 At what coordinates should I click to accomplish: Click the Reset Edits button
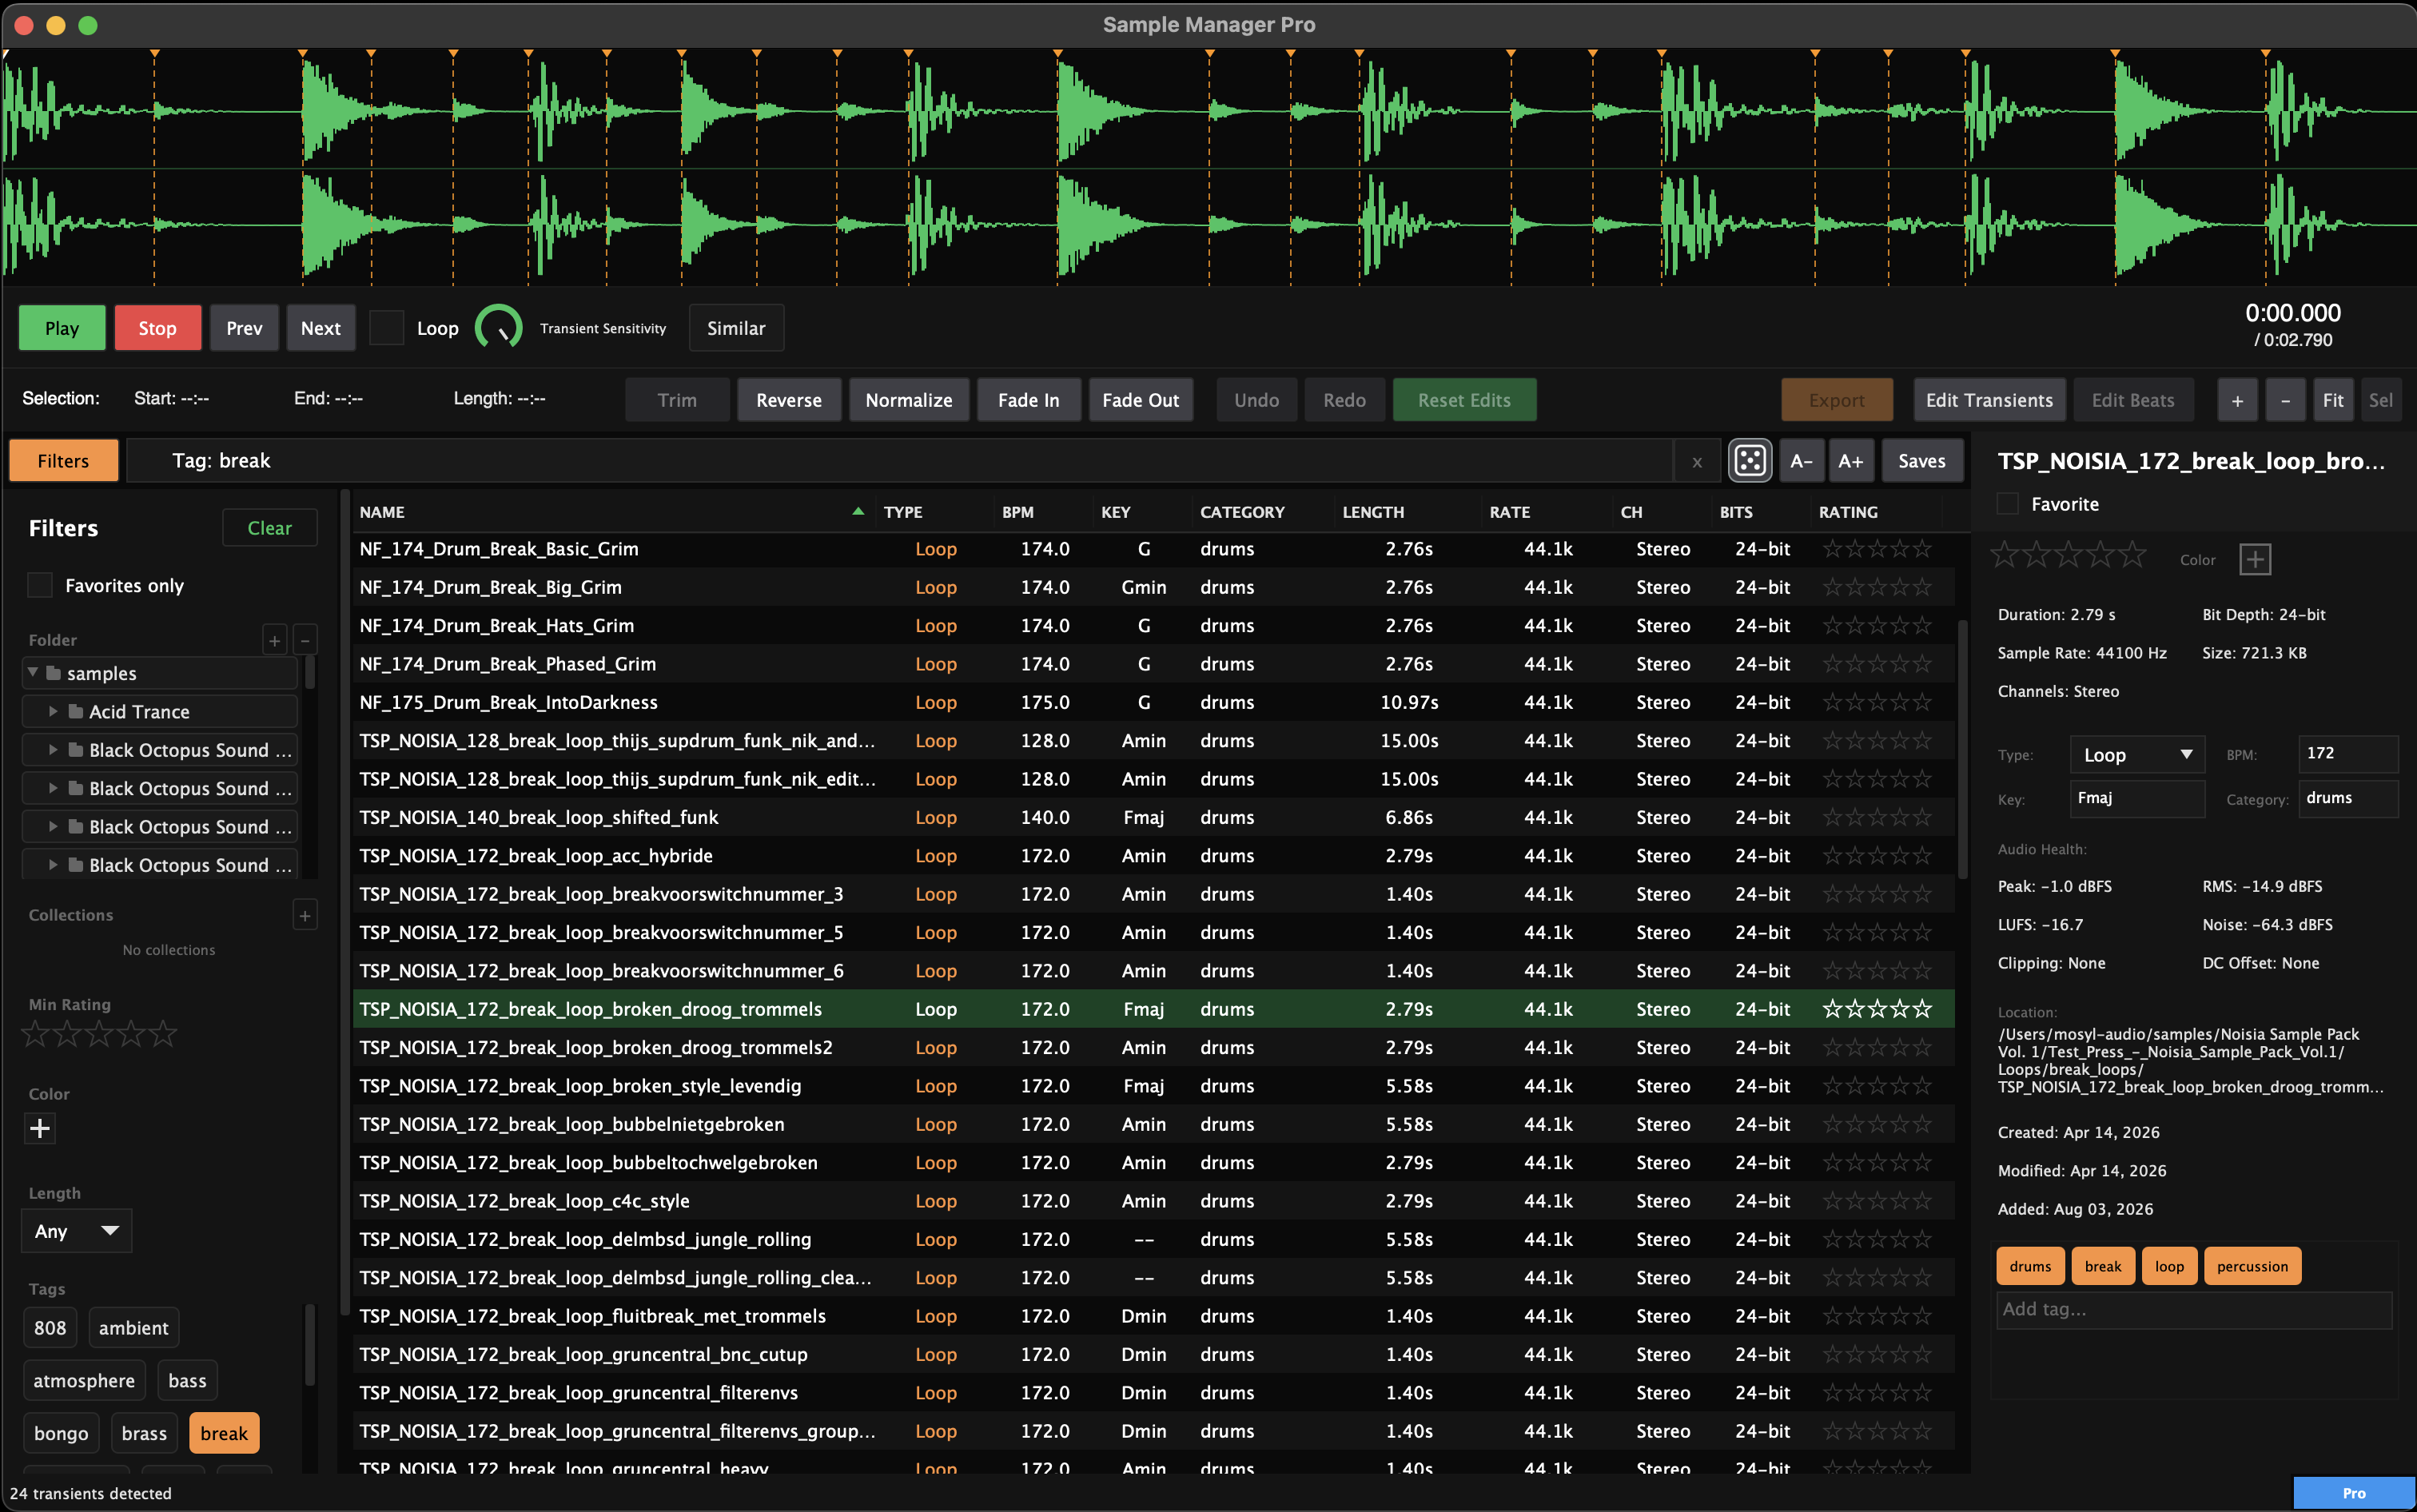coord(1464,400)
